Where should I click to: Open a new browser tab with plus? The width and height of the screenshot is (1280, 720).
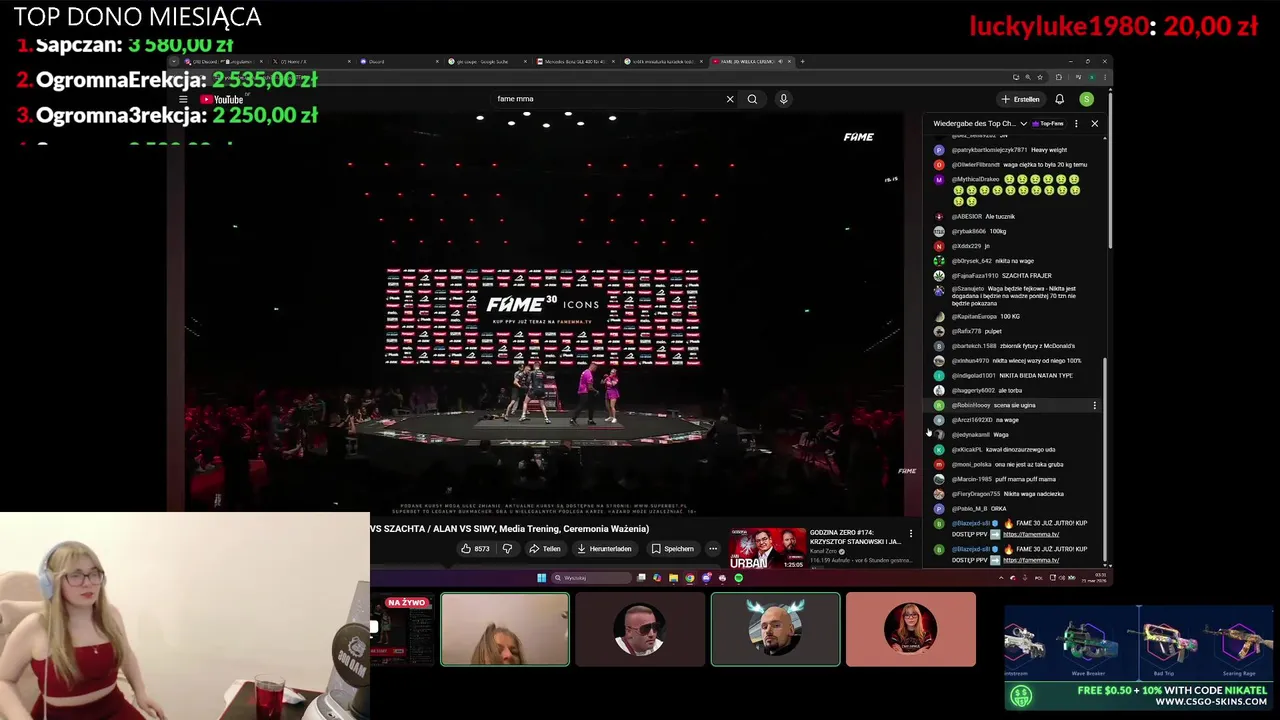(x=803, y=62)
